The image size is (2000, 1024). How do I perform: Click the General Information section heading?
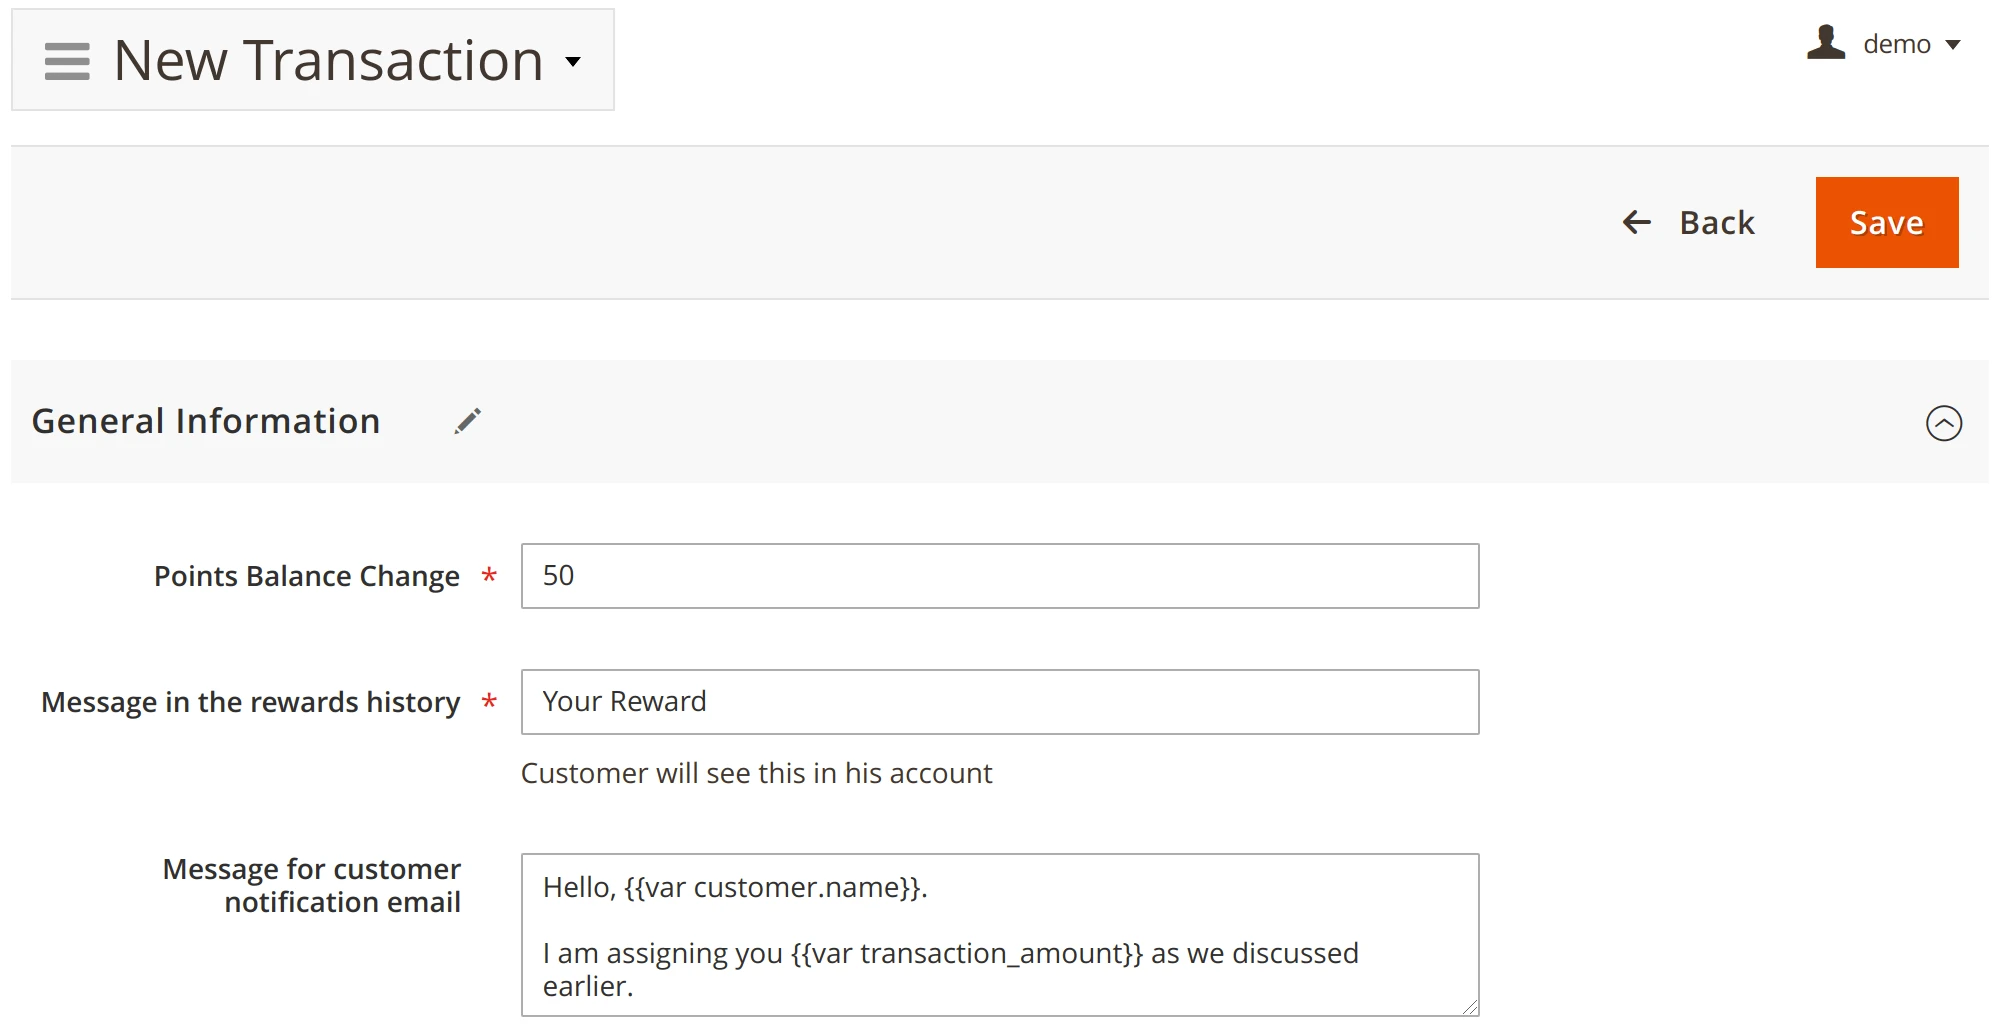206,421
